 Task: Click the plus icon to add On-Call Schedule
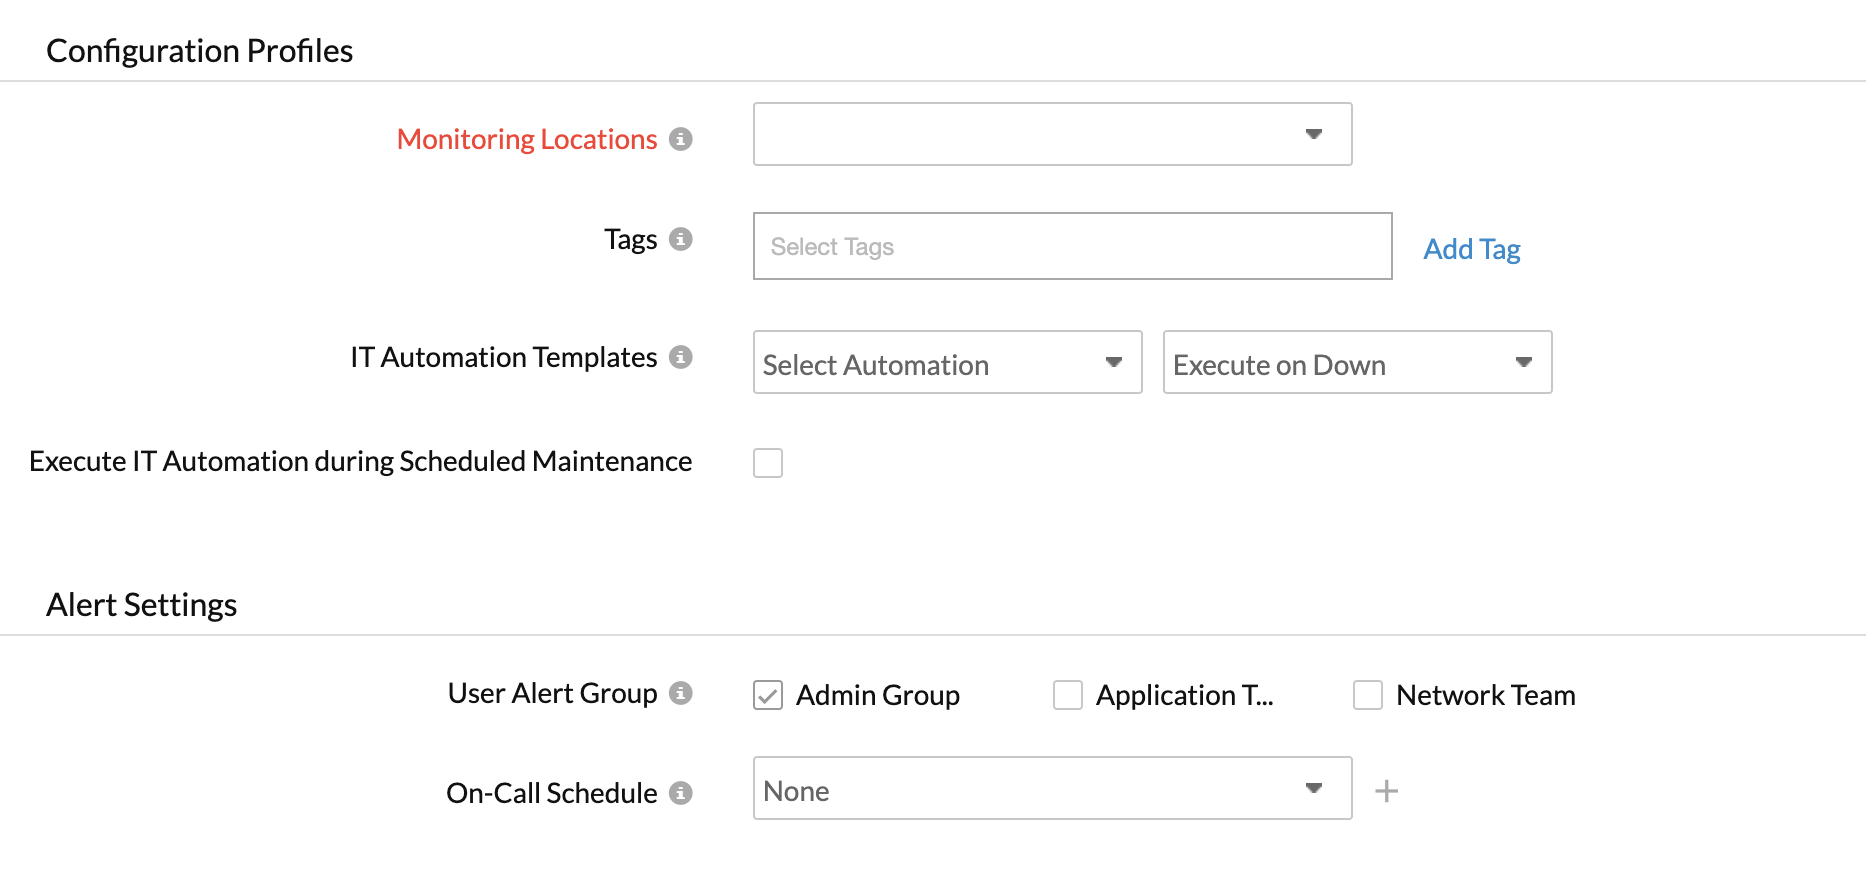pyautogui.click(x=1386, y=791)
